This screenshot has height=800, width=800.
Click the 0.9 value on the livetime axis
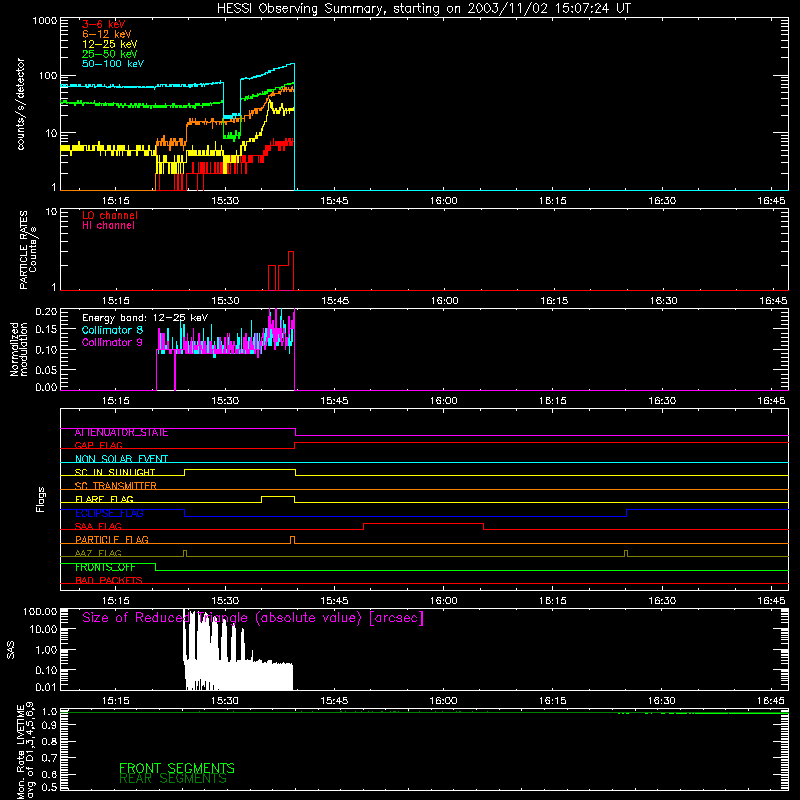49,725
